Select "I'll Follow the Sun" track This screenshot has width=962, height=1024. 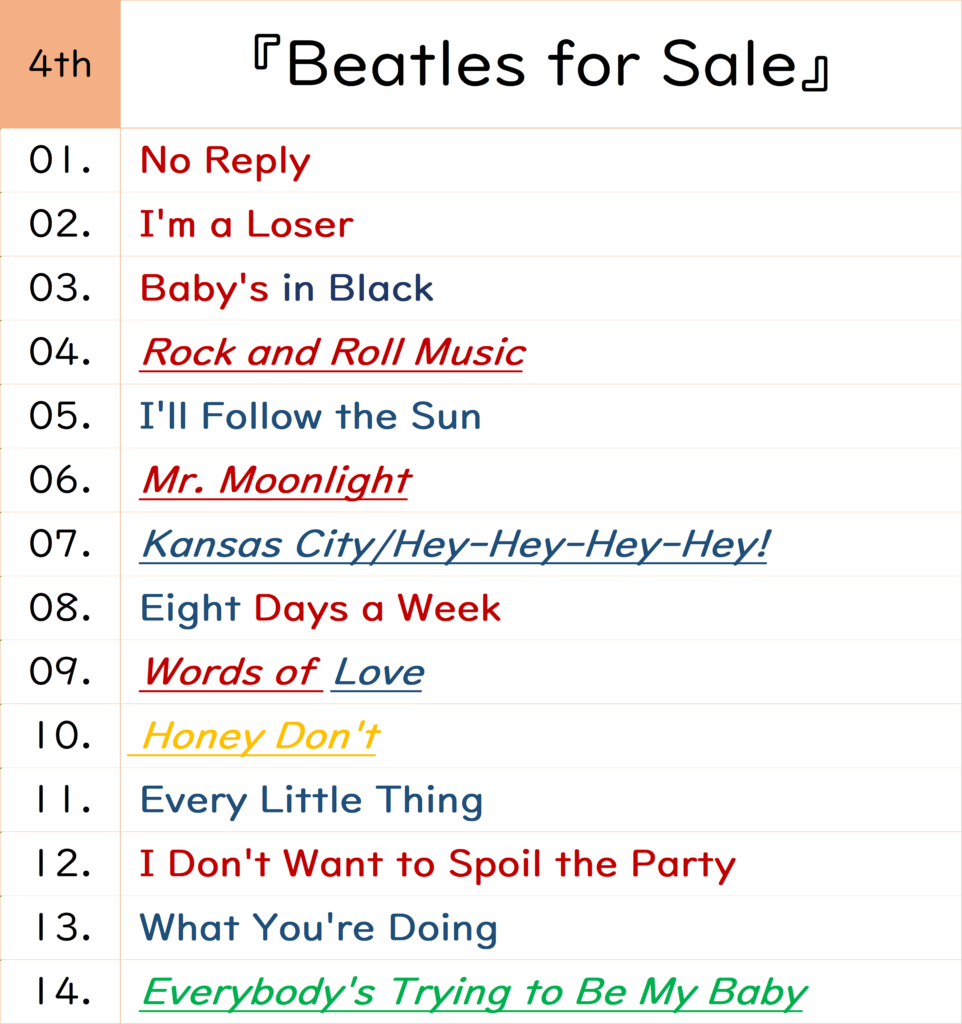[x=310, y=417]
